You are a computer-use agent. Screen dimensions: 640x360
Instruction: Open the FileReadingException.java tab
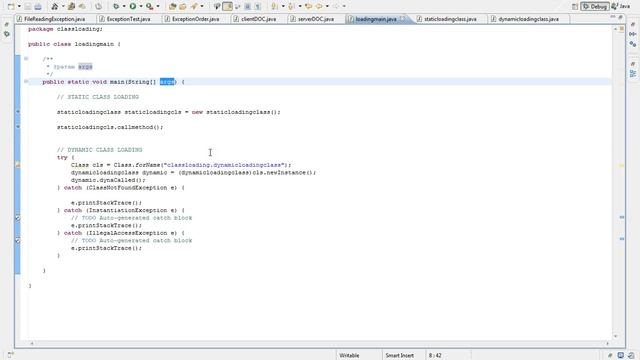pos(55,19)
